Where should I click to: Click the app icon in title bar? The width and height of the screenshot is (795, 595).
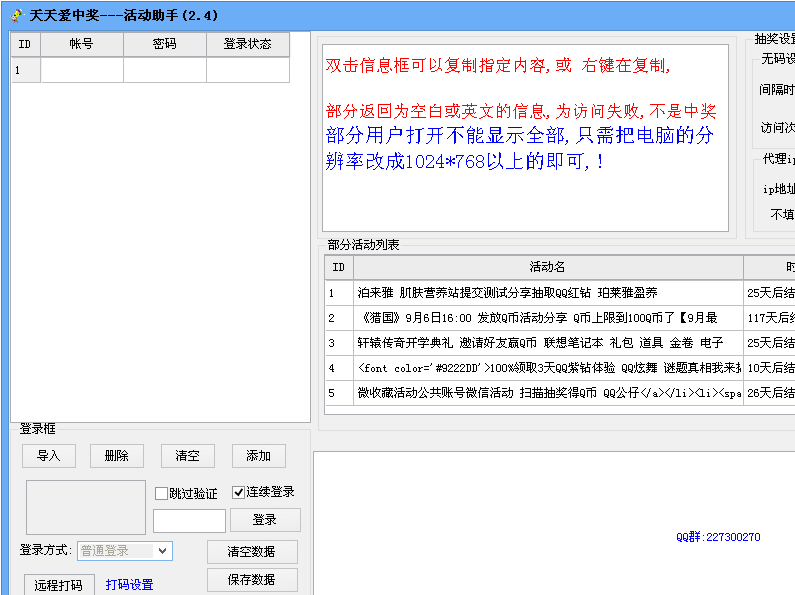tap(17, 15)
